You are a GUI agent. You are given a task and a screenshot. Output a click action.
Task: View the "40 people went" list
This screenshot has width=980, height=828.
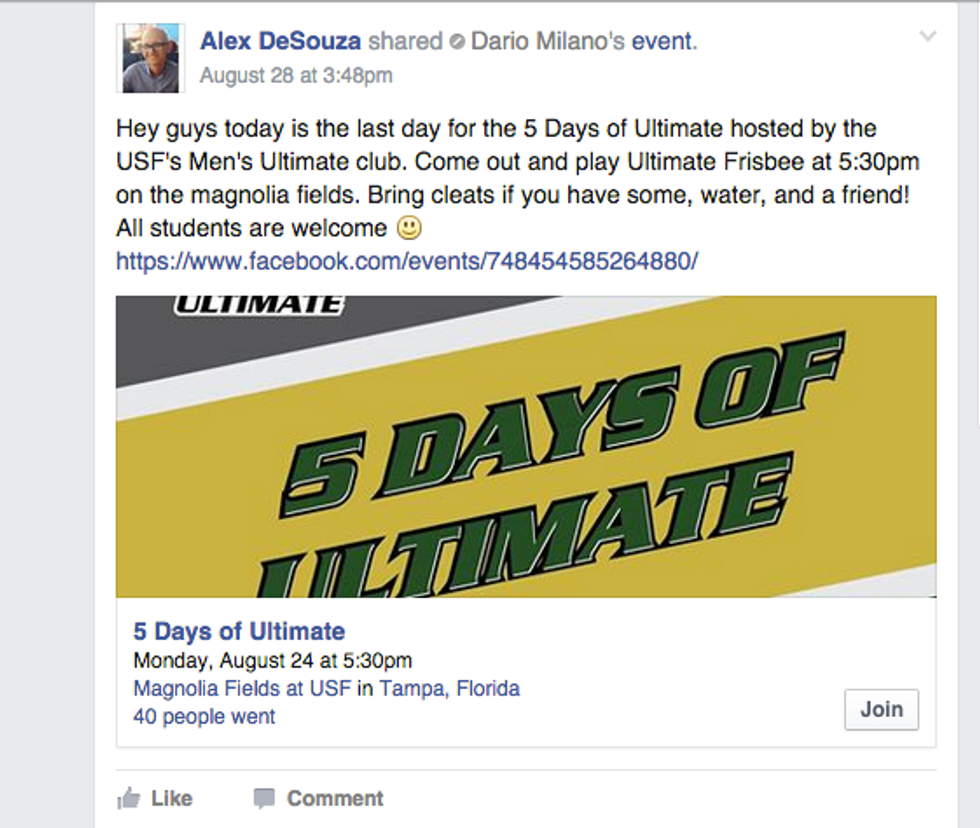point(204,716)
